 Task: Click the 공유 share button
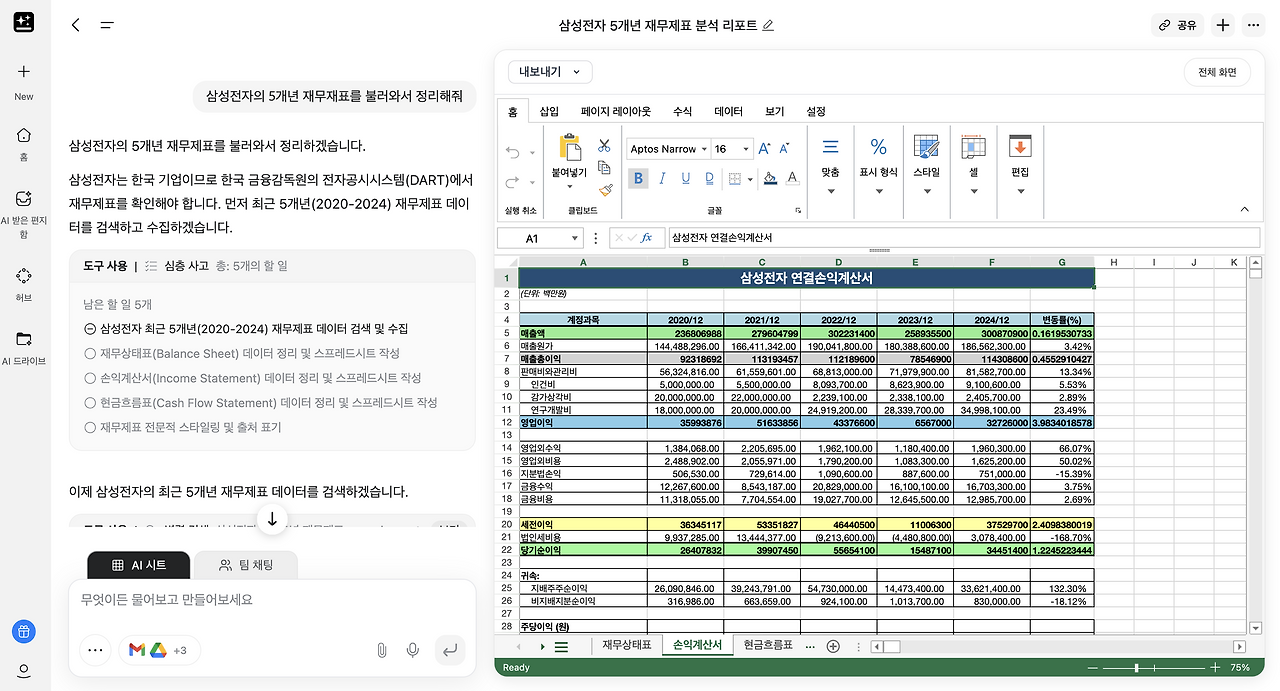coord(1177,25)
